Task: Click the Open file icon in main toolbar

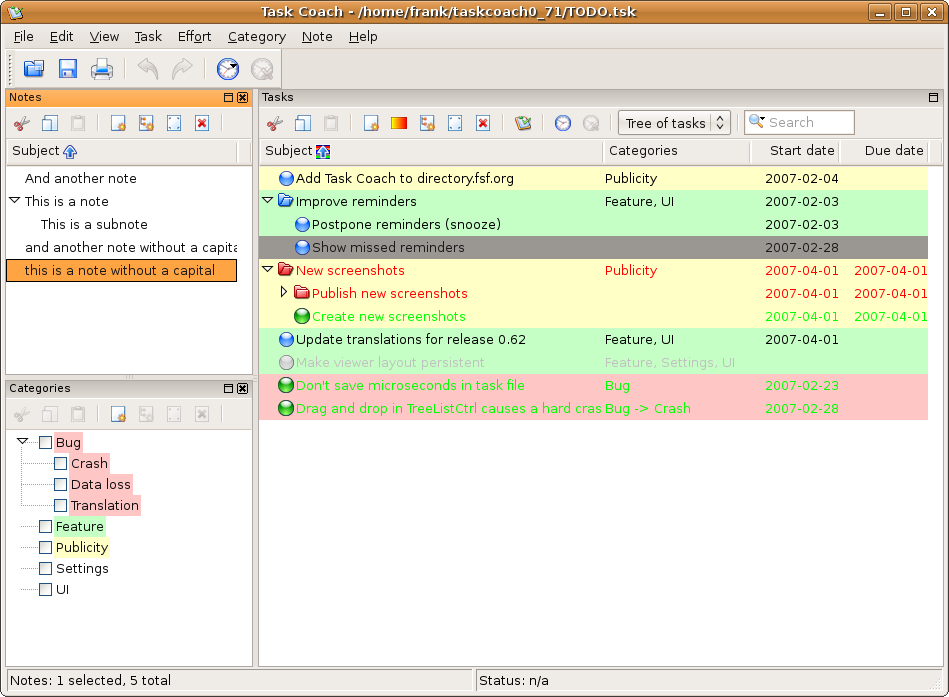Action: tap(34, 69)
